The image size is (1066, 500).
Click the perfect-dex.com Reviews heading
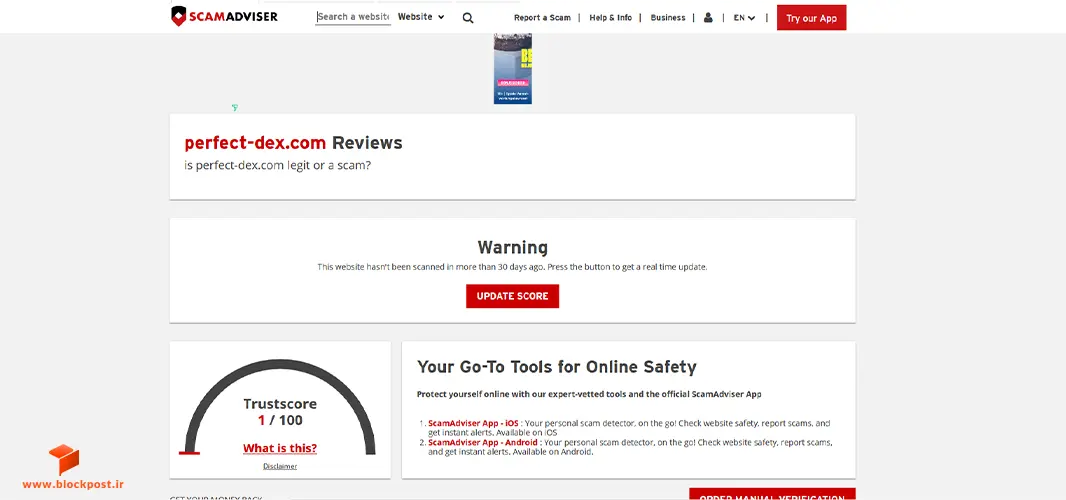coord(293,143)
